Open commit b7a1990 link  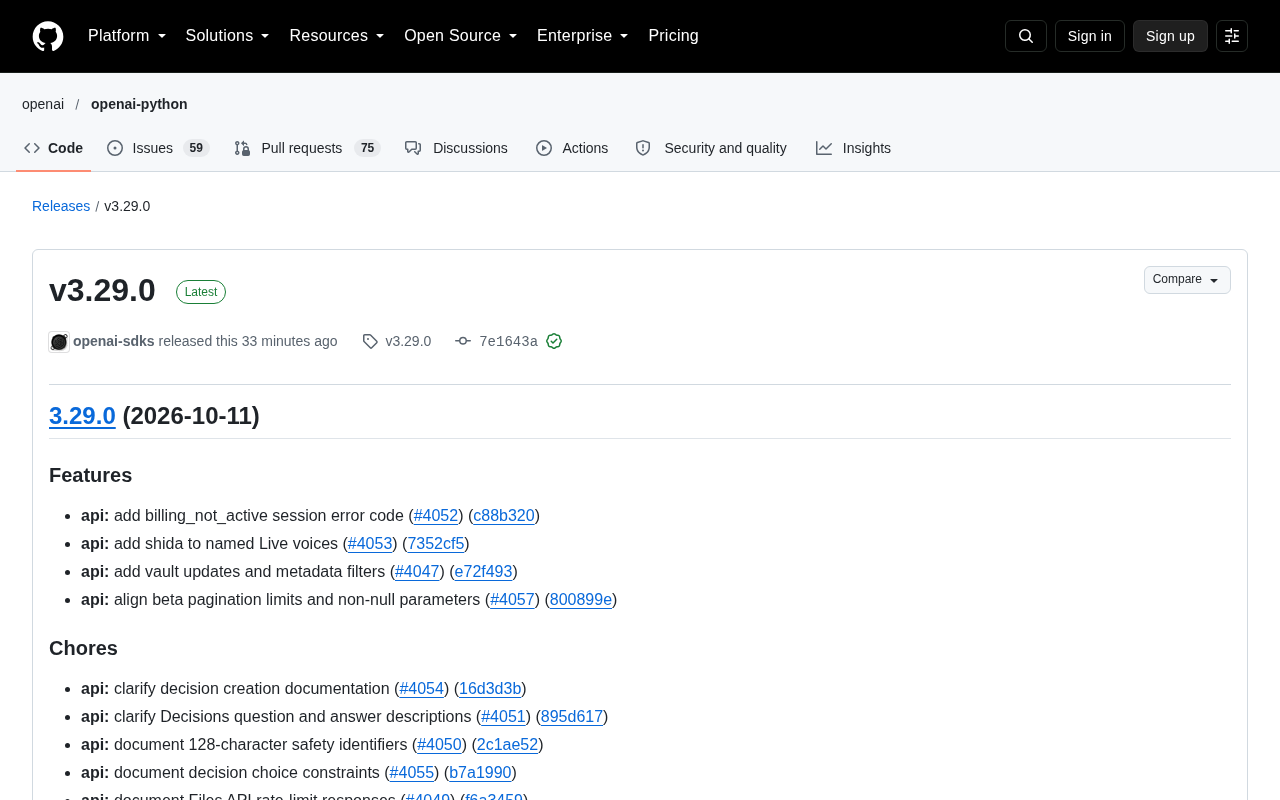click(x=481, y=773)
